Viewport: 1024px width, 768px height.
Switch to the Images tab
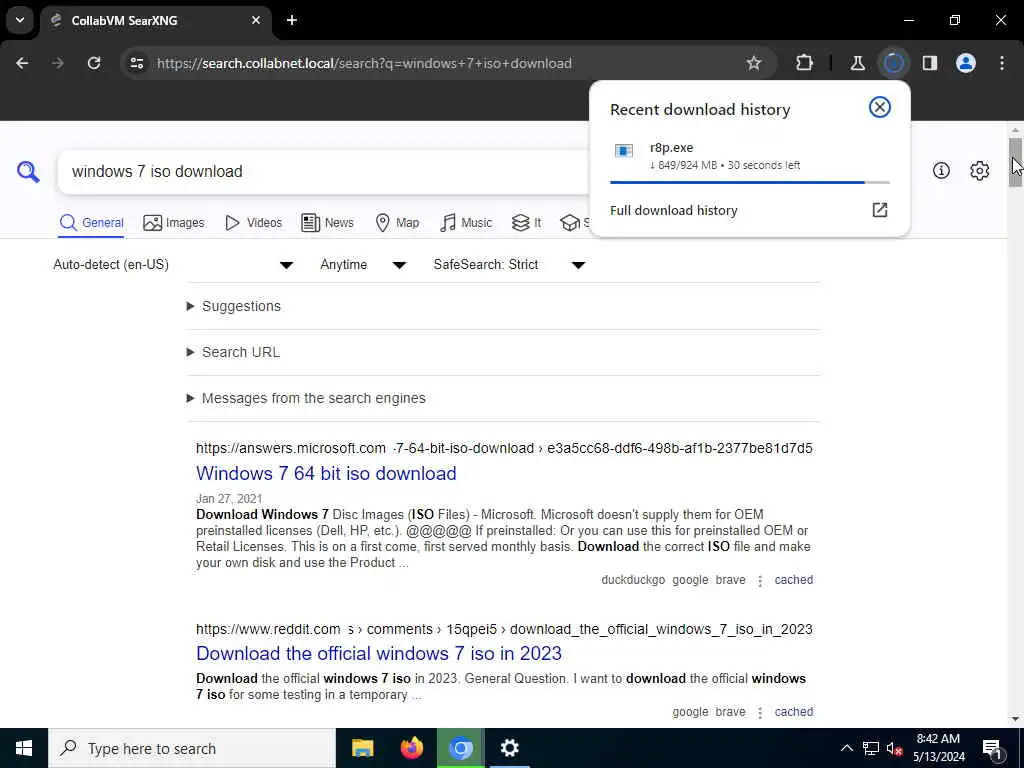174,223
